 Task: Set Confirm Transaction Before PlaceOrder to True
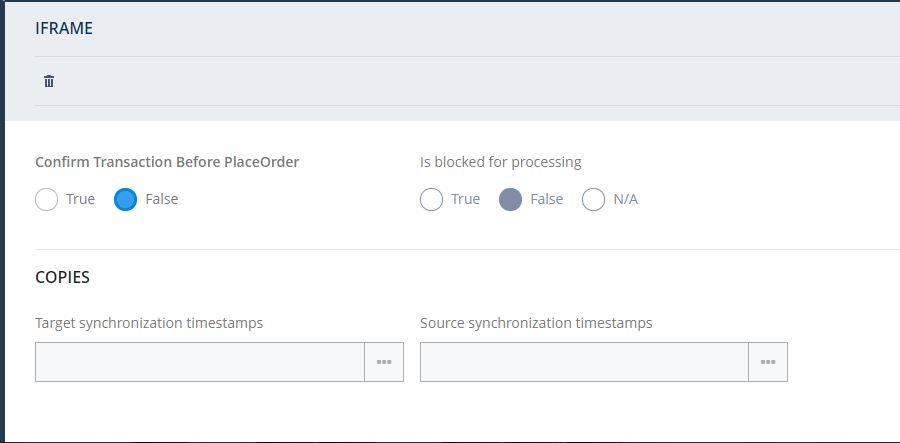click(47, 199)
